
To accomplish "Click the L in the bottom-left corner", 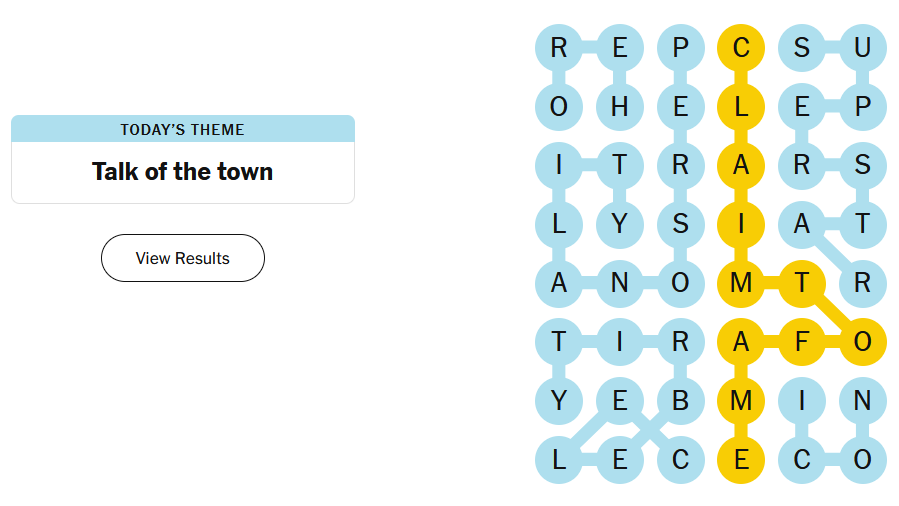I will coord(559,460).
